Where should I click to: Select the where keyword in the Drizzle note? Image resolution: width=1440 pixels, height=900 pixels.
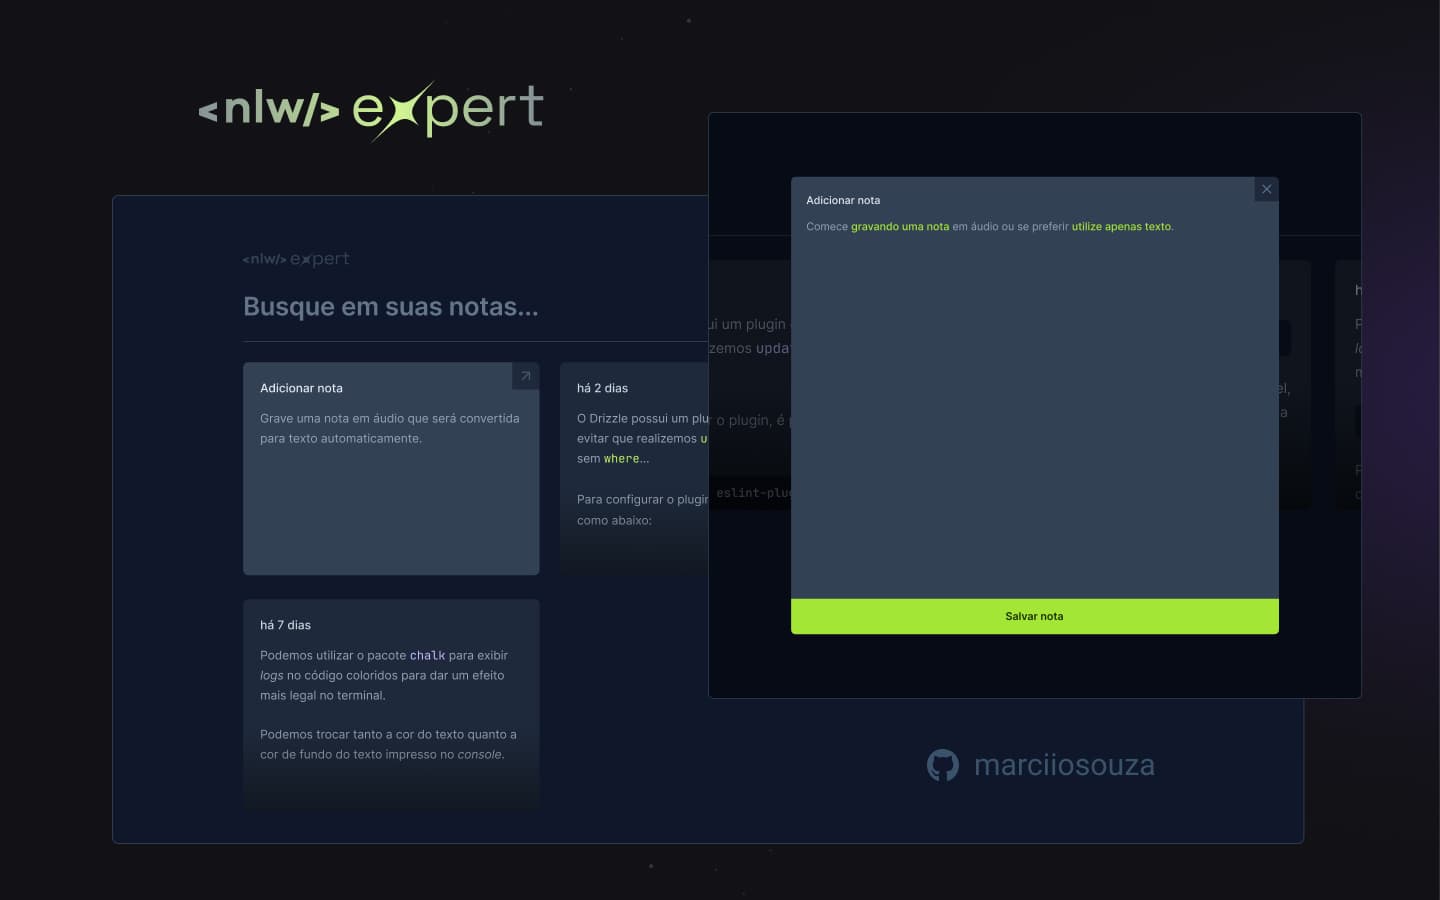click(x=621, y=458)
